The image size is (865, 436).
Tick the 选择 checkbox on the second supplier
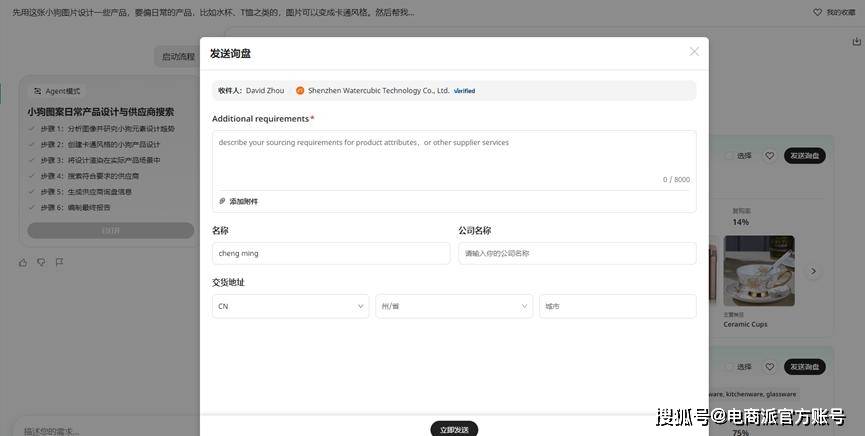(729, 367)
